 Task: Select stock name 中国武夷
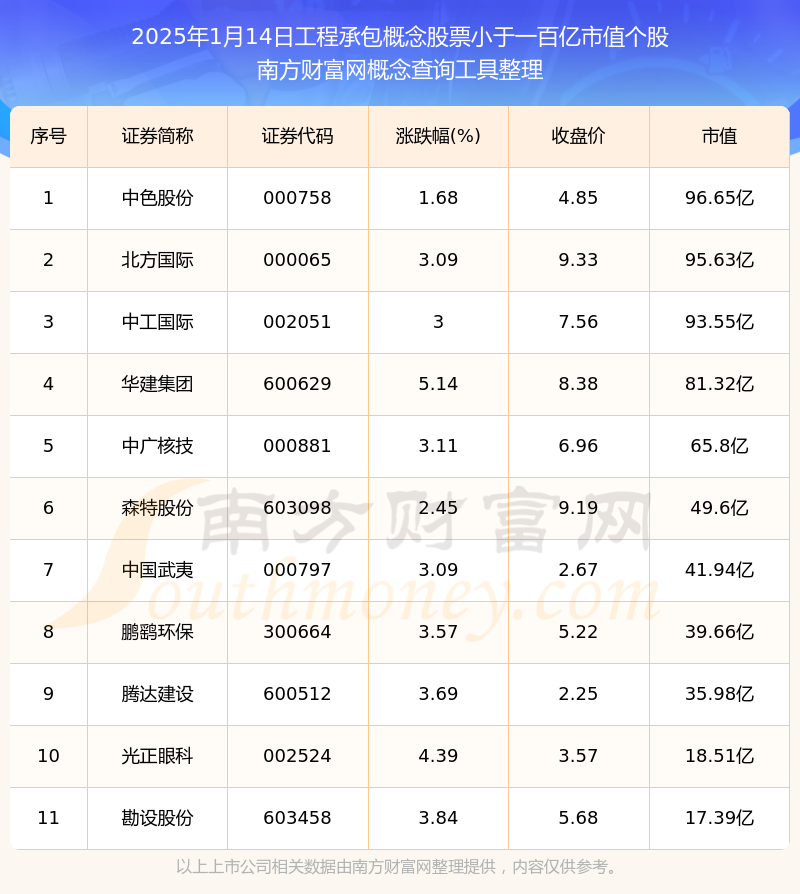point(157,570)
